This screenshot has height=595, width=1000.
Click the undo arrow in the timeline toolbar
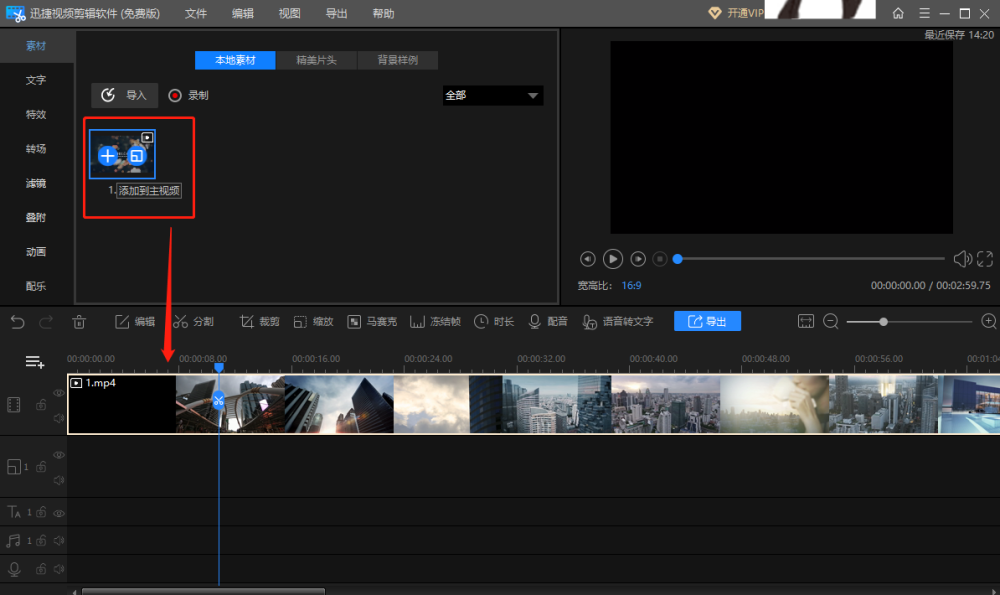[x=18, y=321]
